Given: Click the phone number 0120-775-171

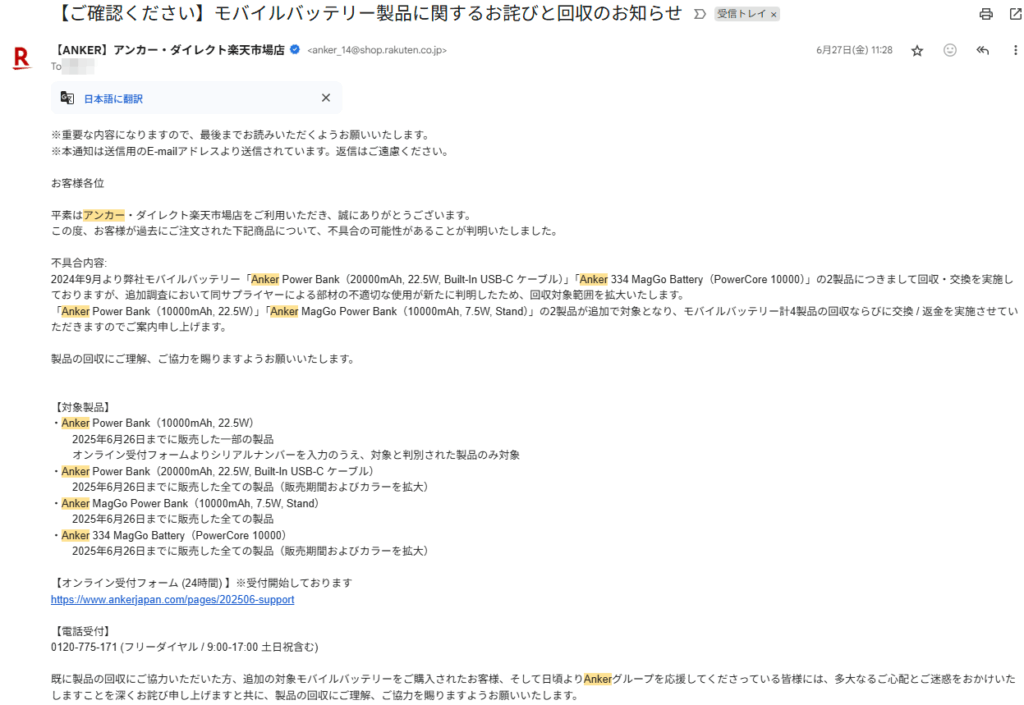Looking at the screenshot, I should (x=84, y=648).
